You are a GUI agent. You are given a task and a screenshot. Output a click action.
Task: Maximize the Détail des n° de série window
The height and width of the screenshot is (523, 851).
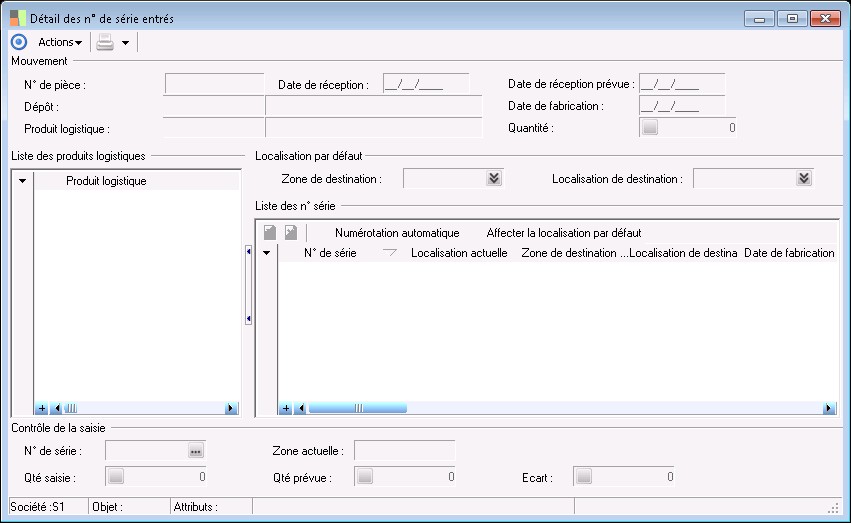point(792,19)
